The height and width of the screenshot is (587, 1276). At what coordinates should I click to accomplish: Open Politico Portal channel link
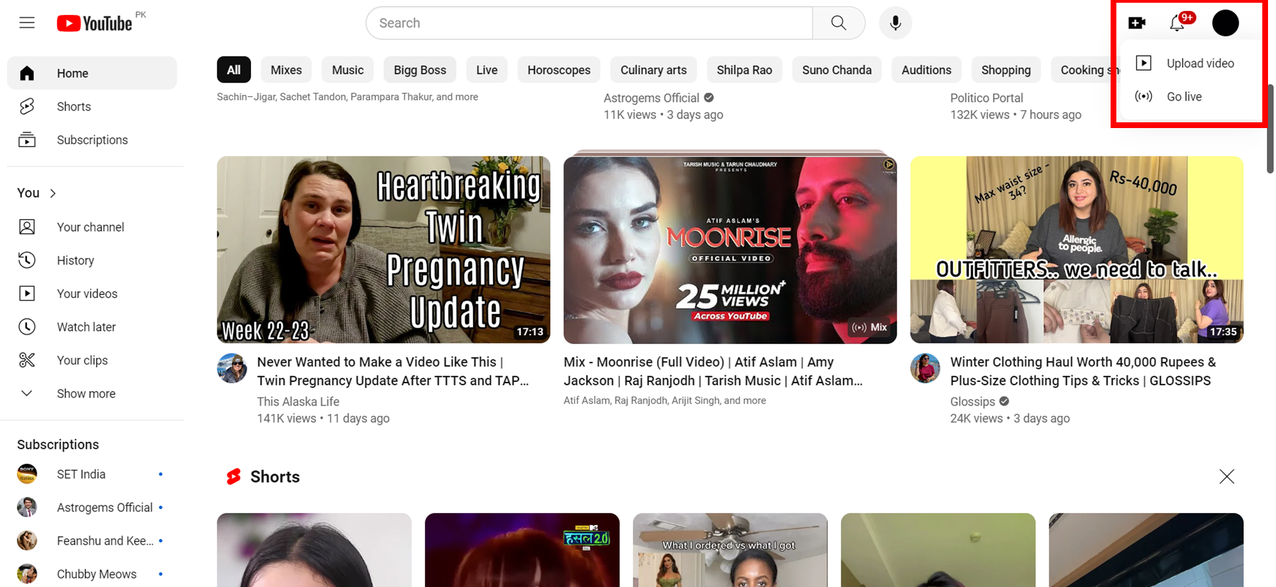(x=987, y=98)
